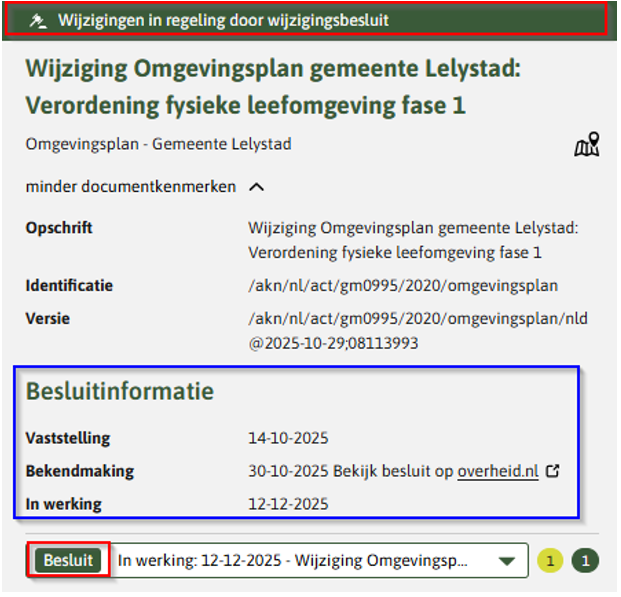Click the dropdown arrow of the version selector

pos(508,561)
